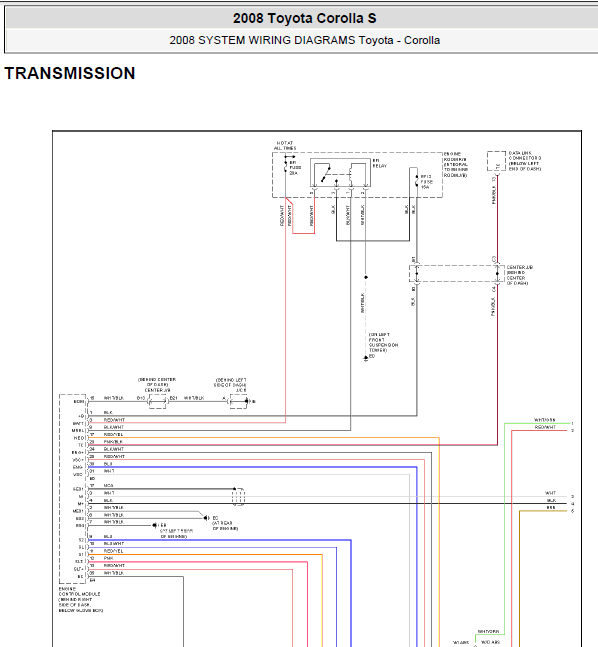Click the TRANSMISSION heading
This screenshot has height=647, width=598.
pos(70,73)
